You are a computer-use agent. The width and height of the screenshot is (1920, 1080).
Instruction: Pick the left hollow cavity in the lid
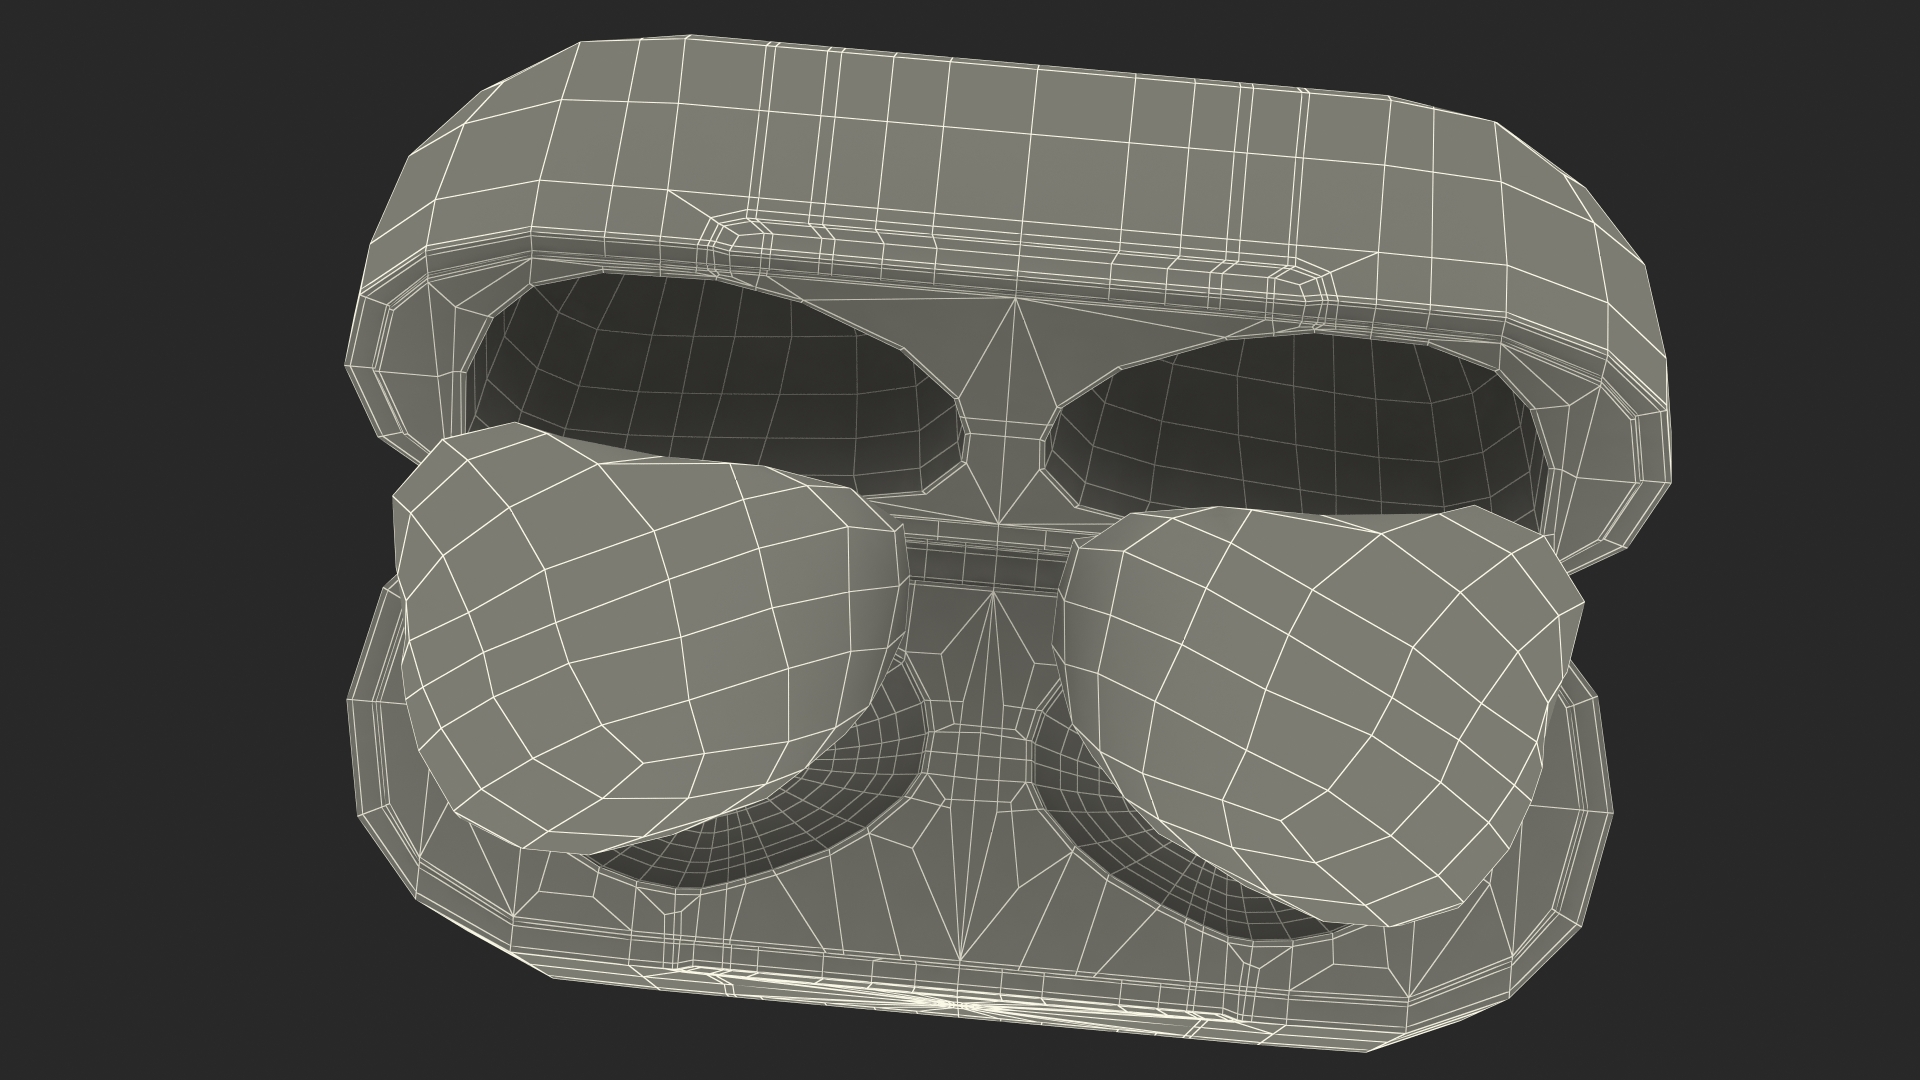tap(715, 385)
